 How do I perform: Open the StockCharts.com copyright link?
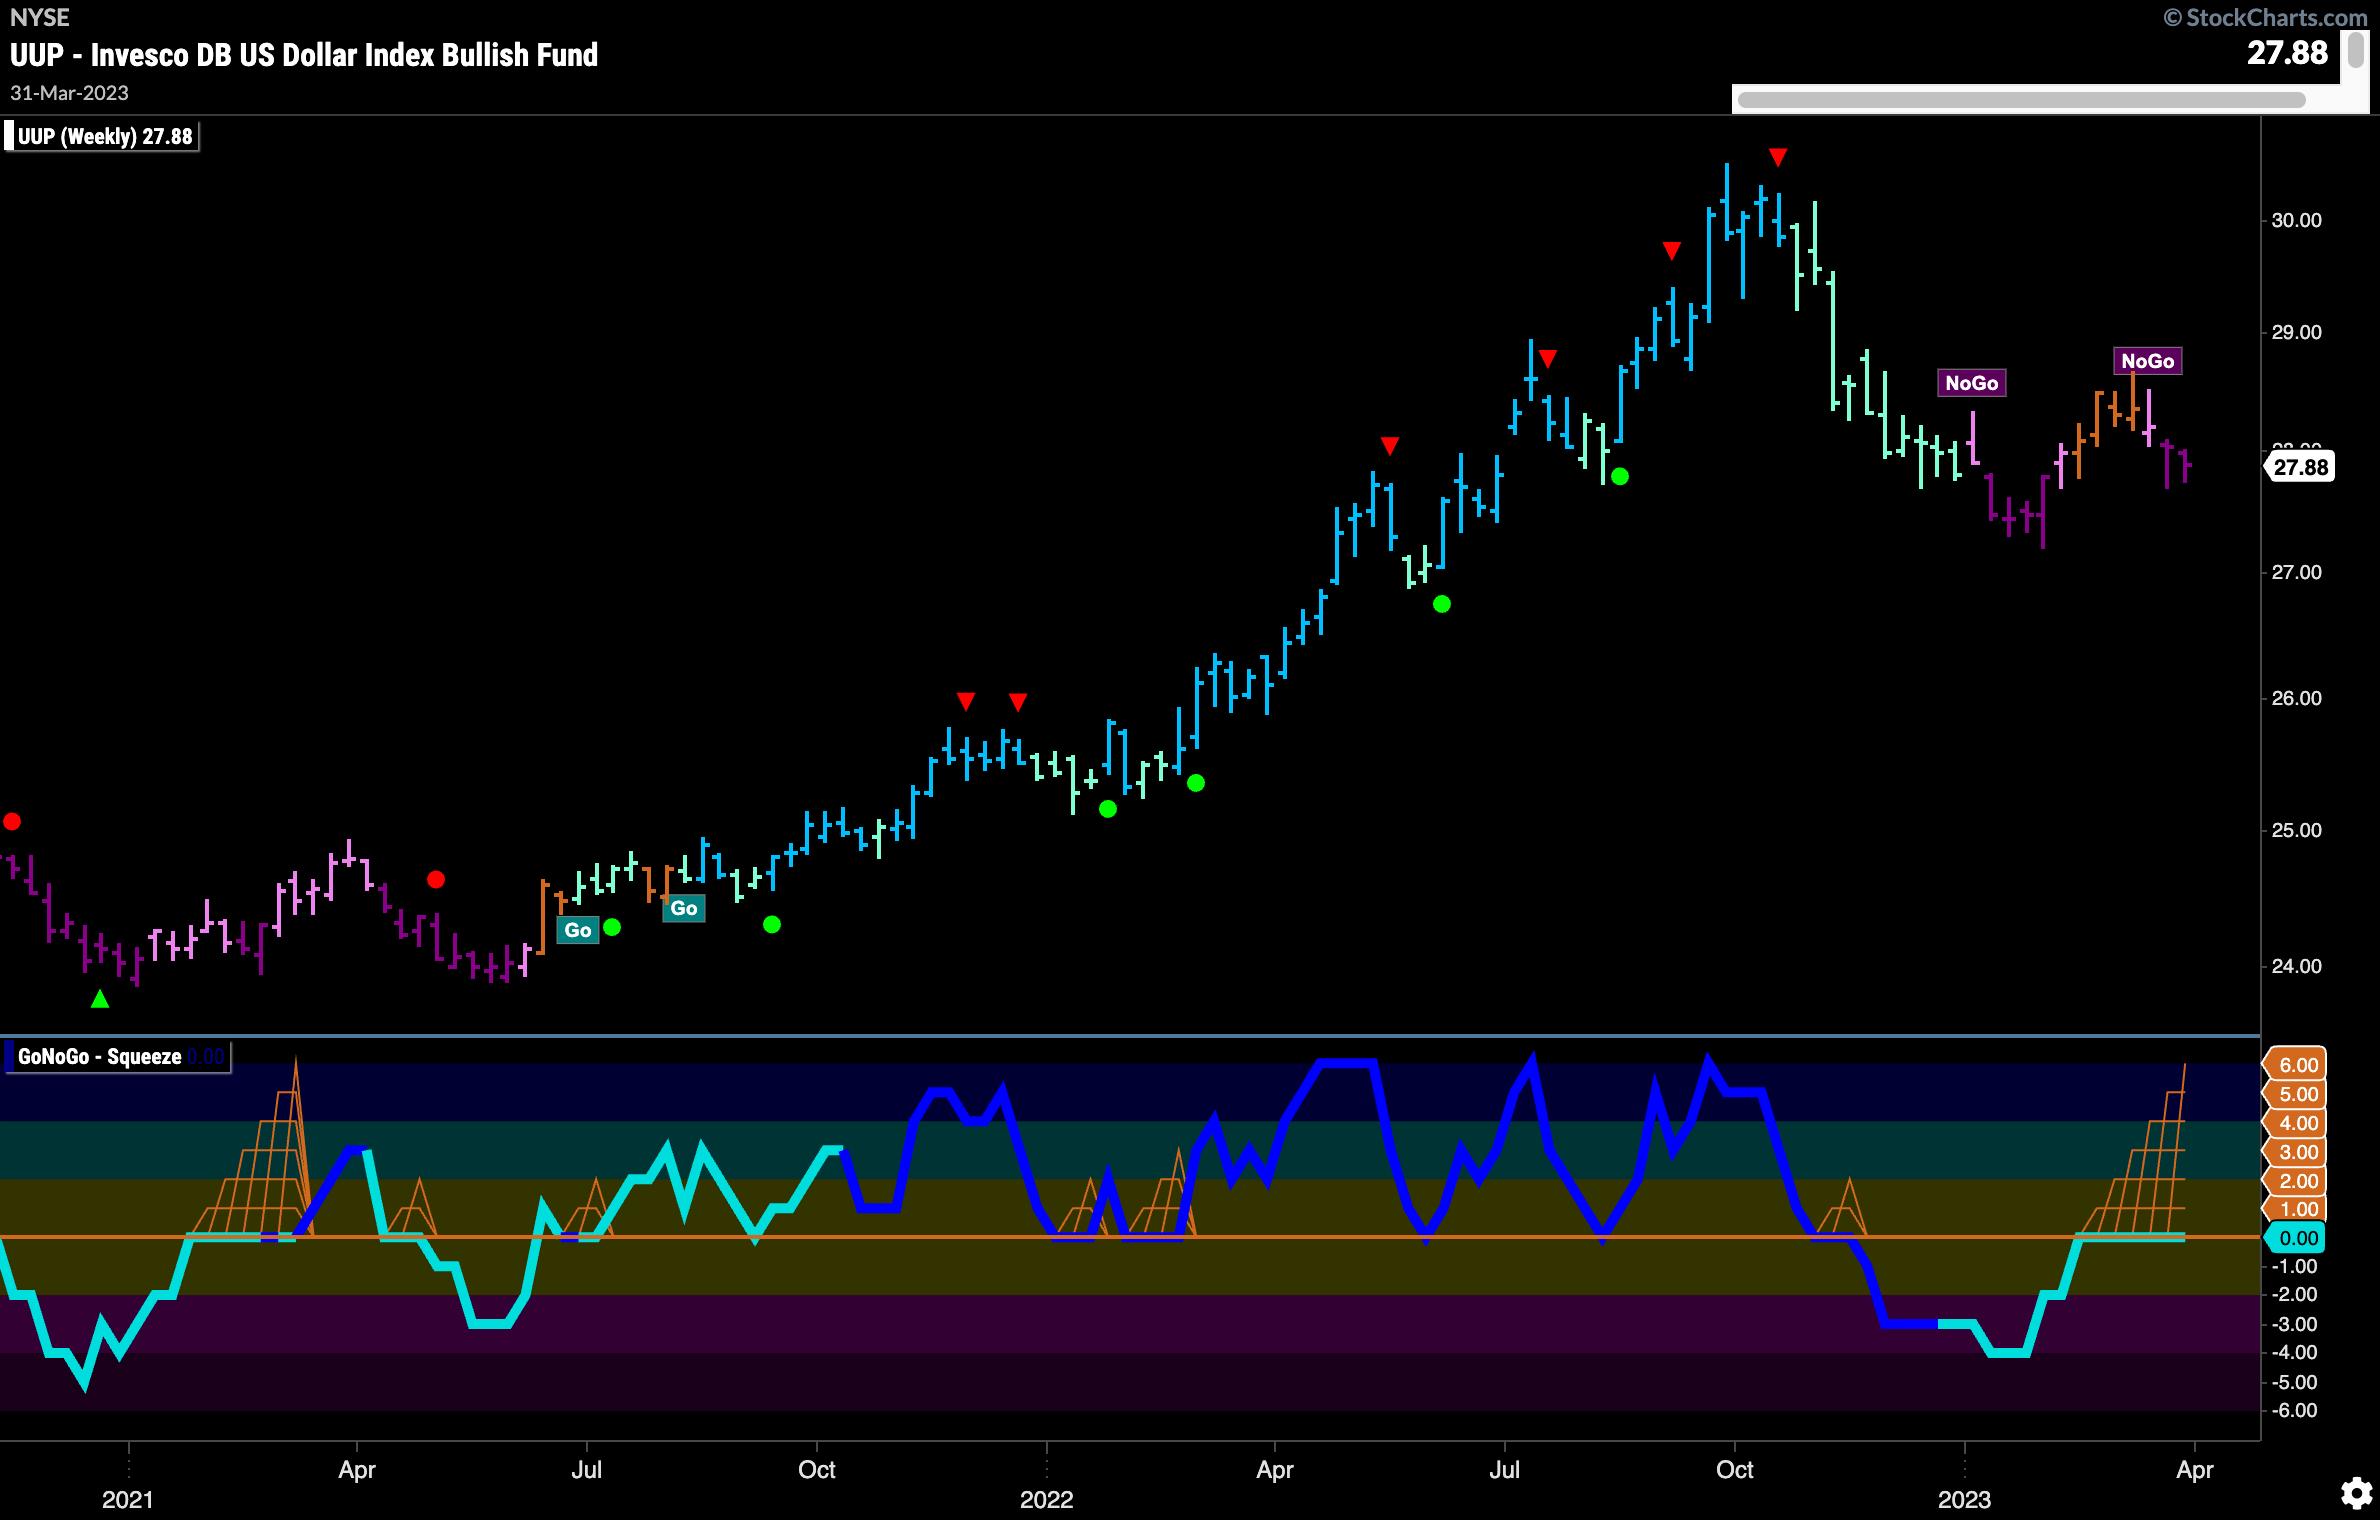tap(2268, 16)
